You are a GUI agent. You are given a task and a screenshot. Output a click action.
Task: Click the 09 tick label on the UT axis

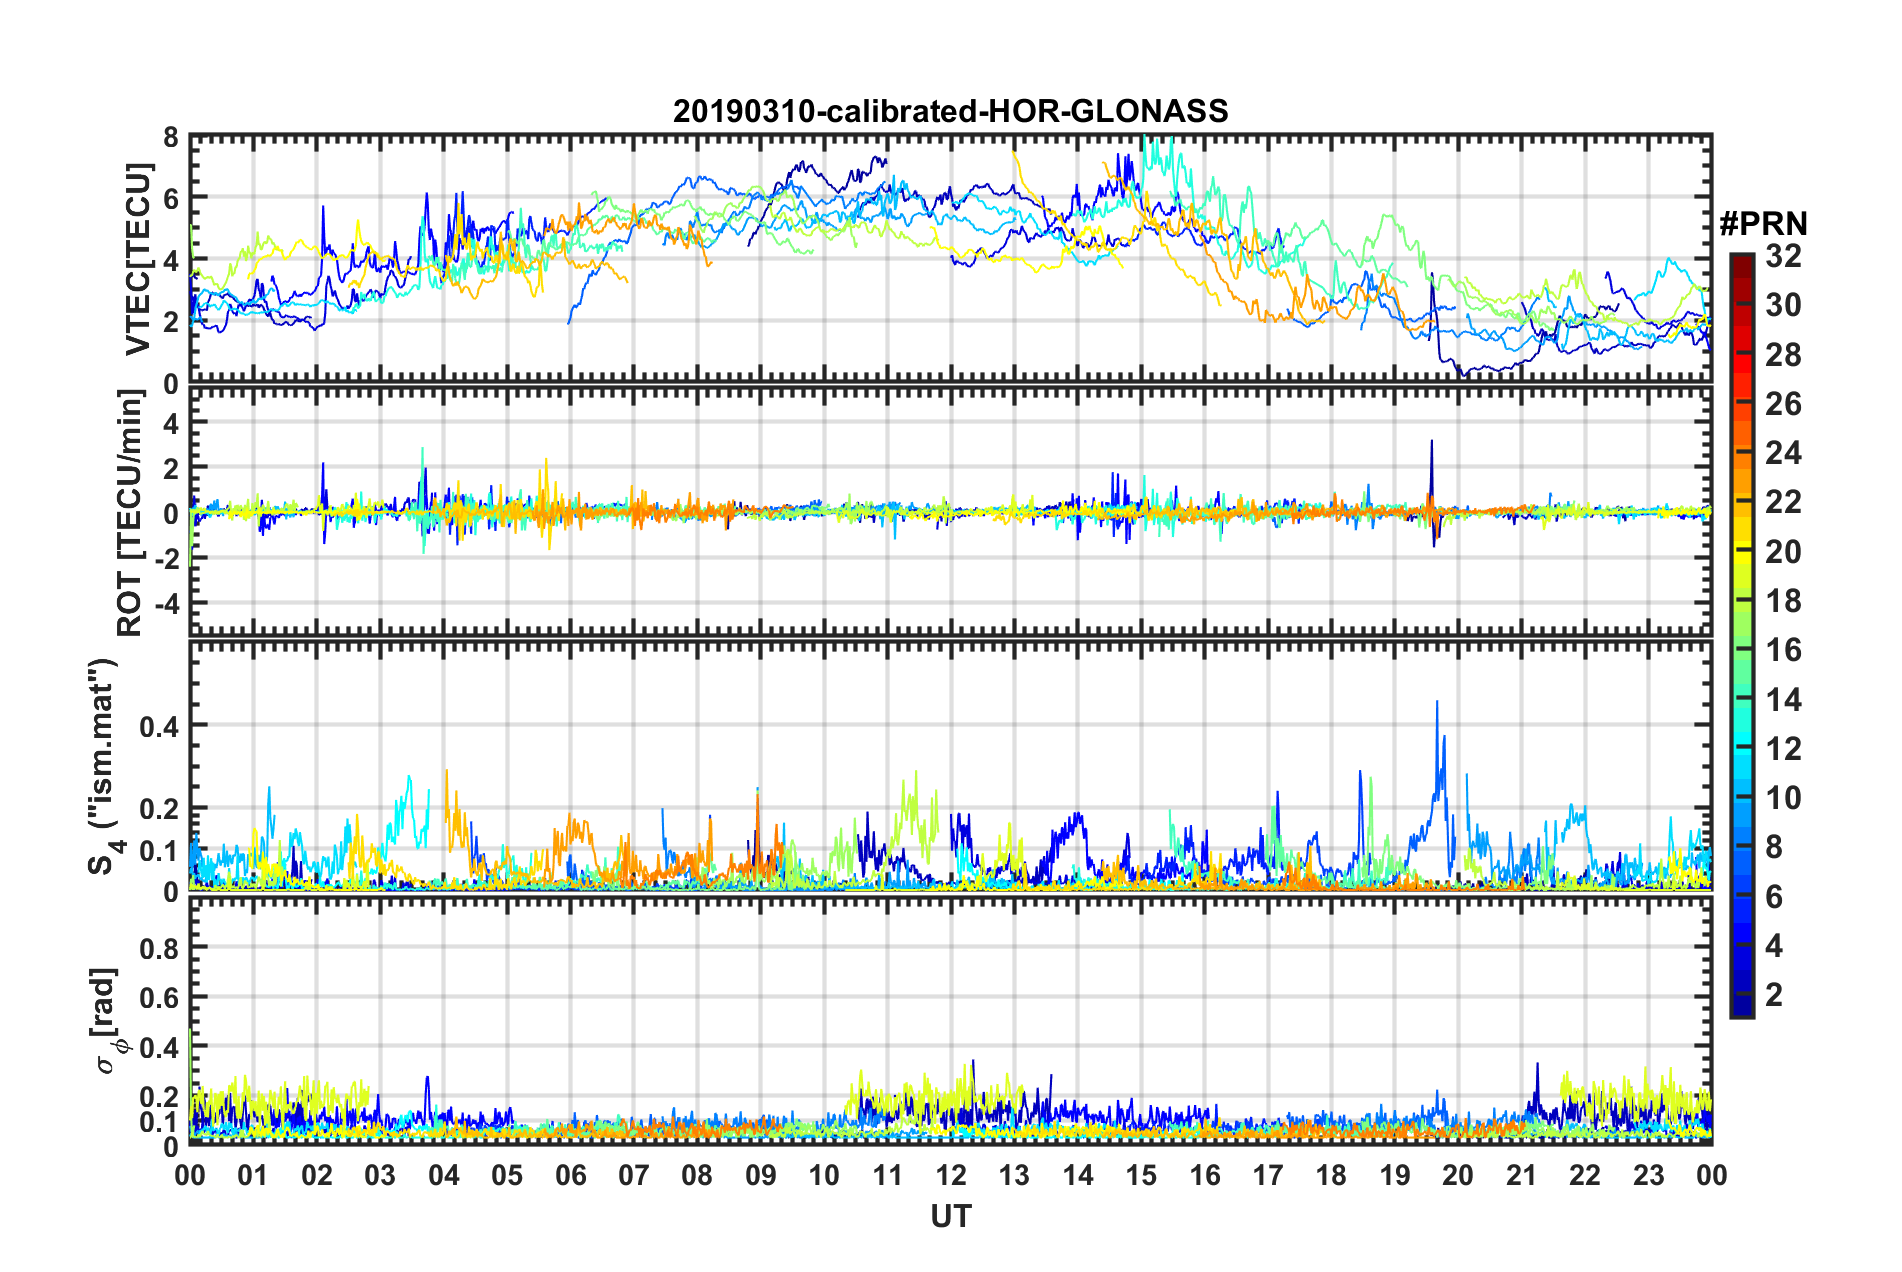pos(761,1175)
